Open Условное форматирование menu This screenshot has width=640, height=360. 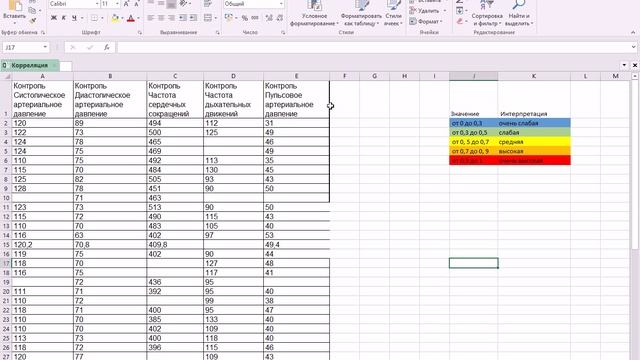[314, 13]
